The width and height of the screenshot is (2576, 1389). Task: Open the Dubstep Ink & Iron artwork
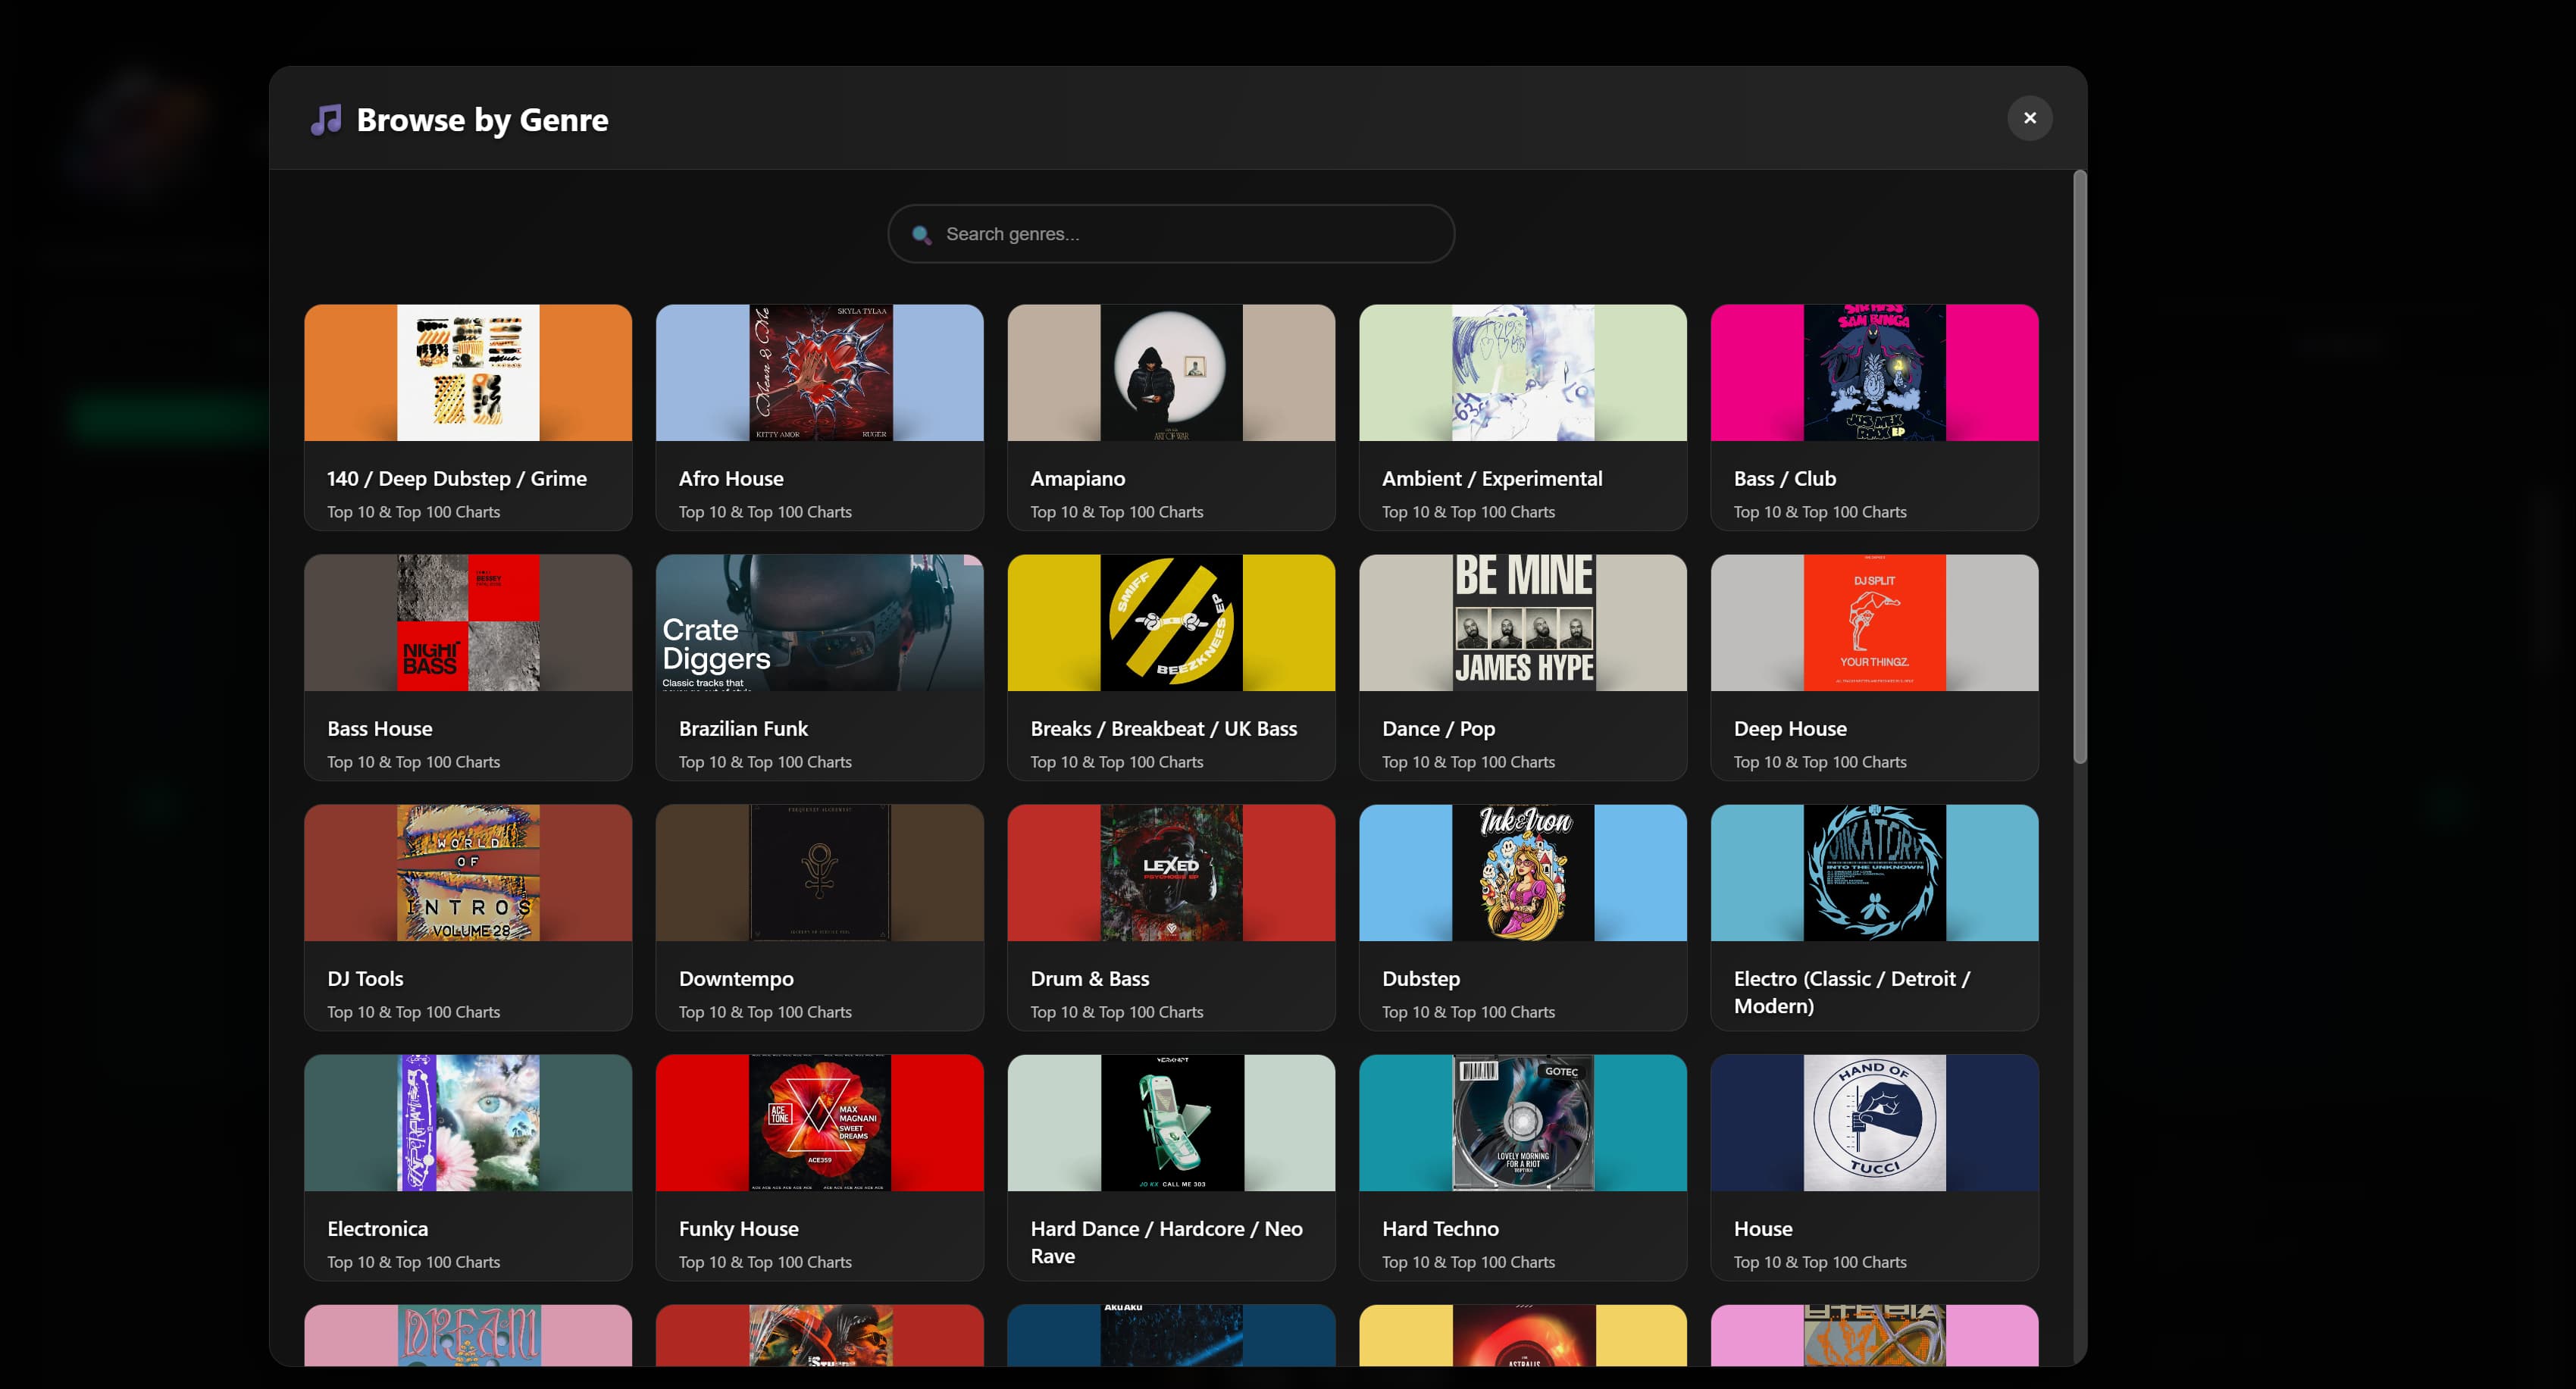point(1523,873)
